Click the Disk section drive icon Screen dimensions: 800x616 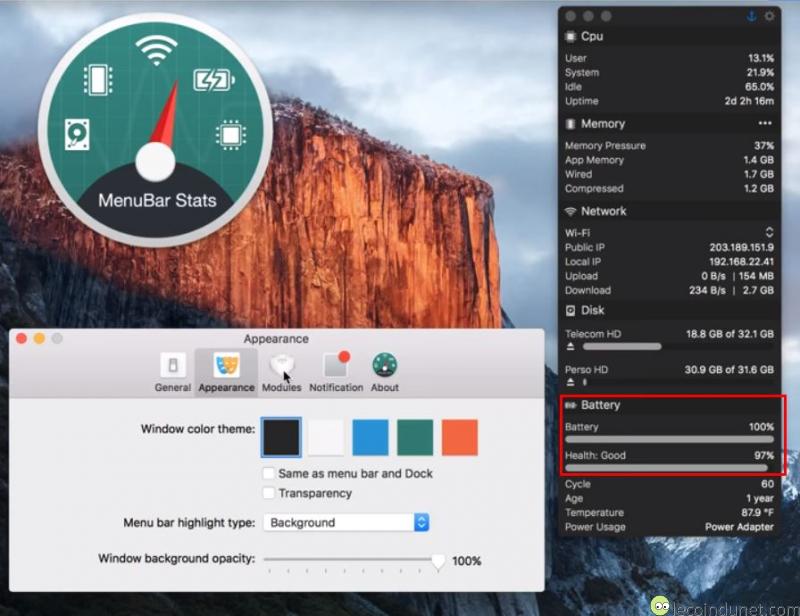(570, 310)
